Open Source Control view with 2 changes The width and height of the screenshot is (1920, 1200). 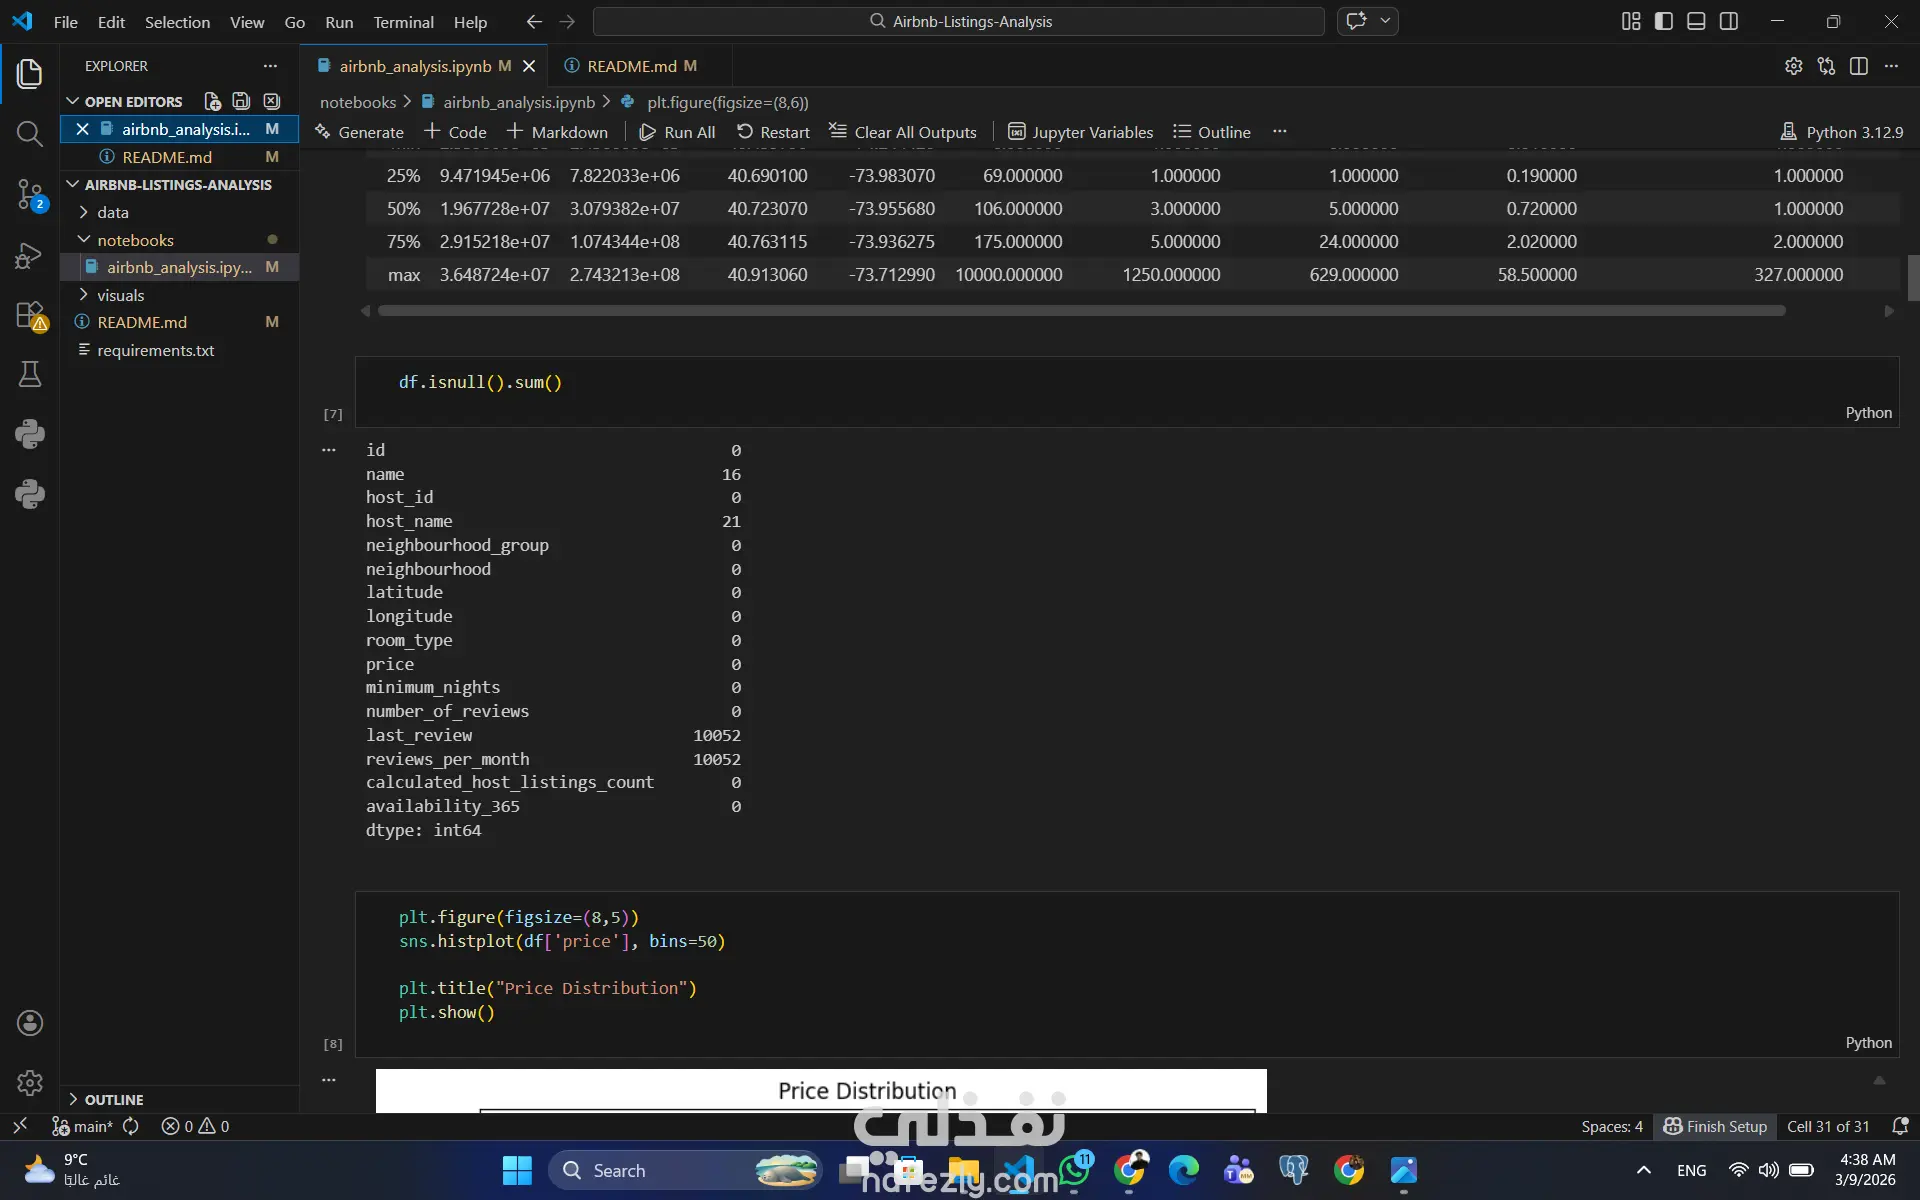click(29, 194)
